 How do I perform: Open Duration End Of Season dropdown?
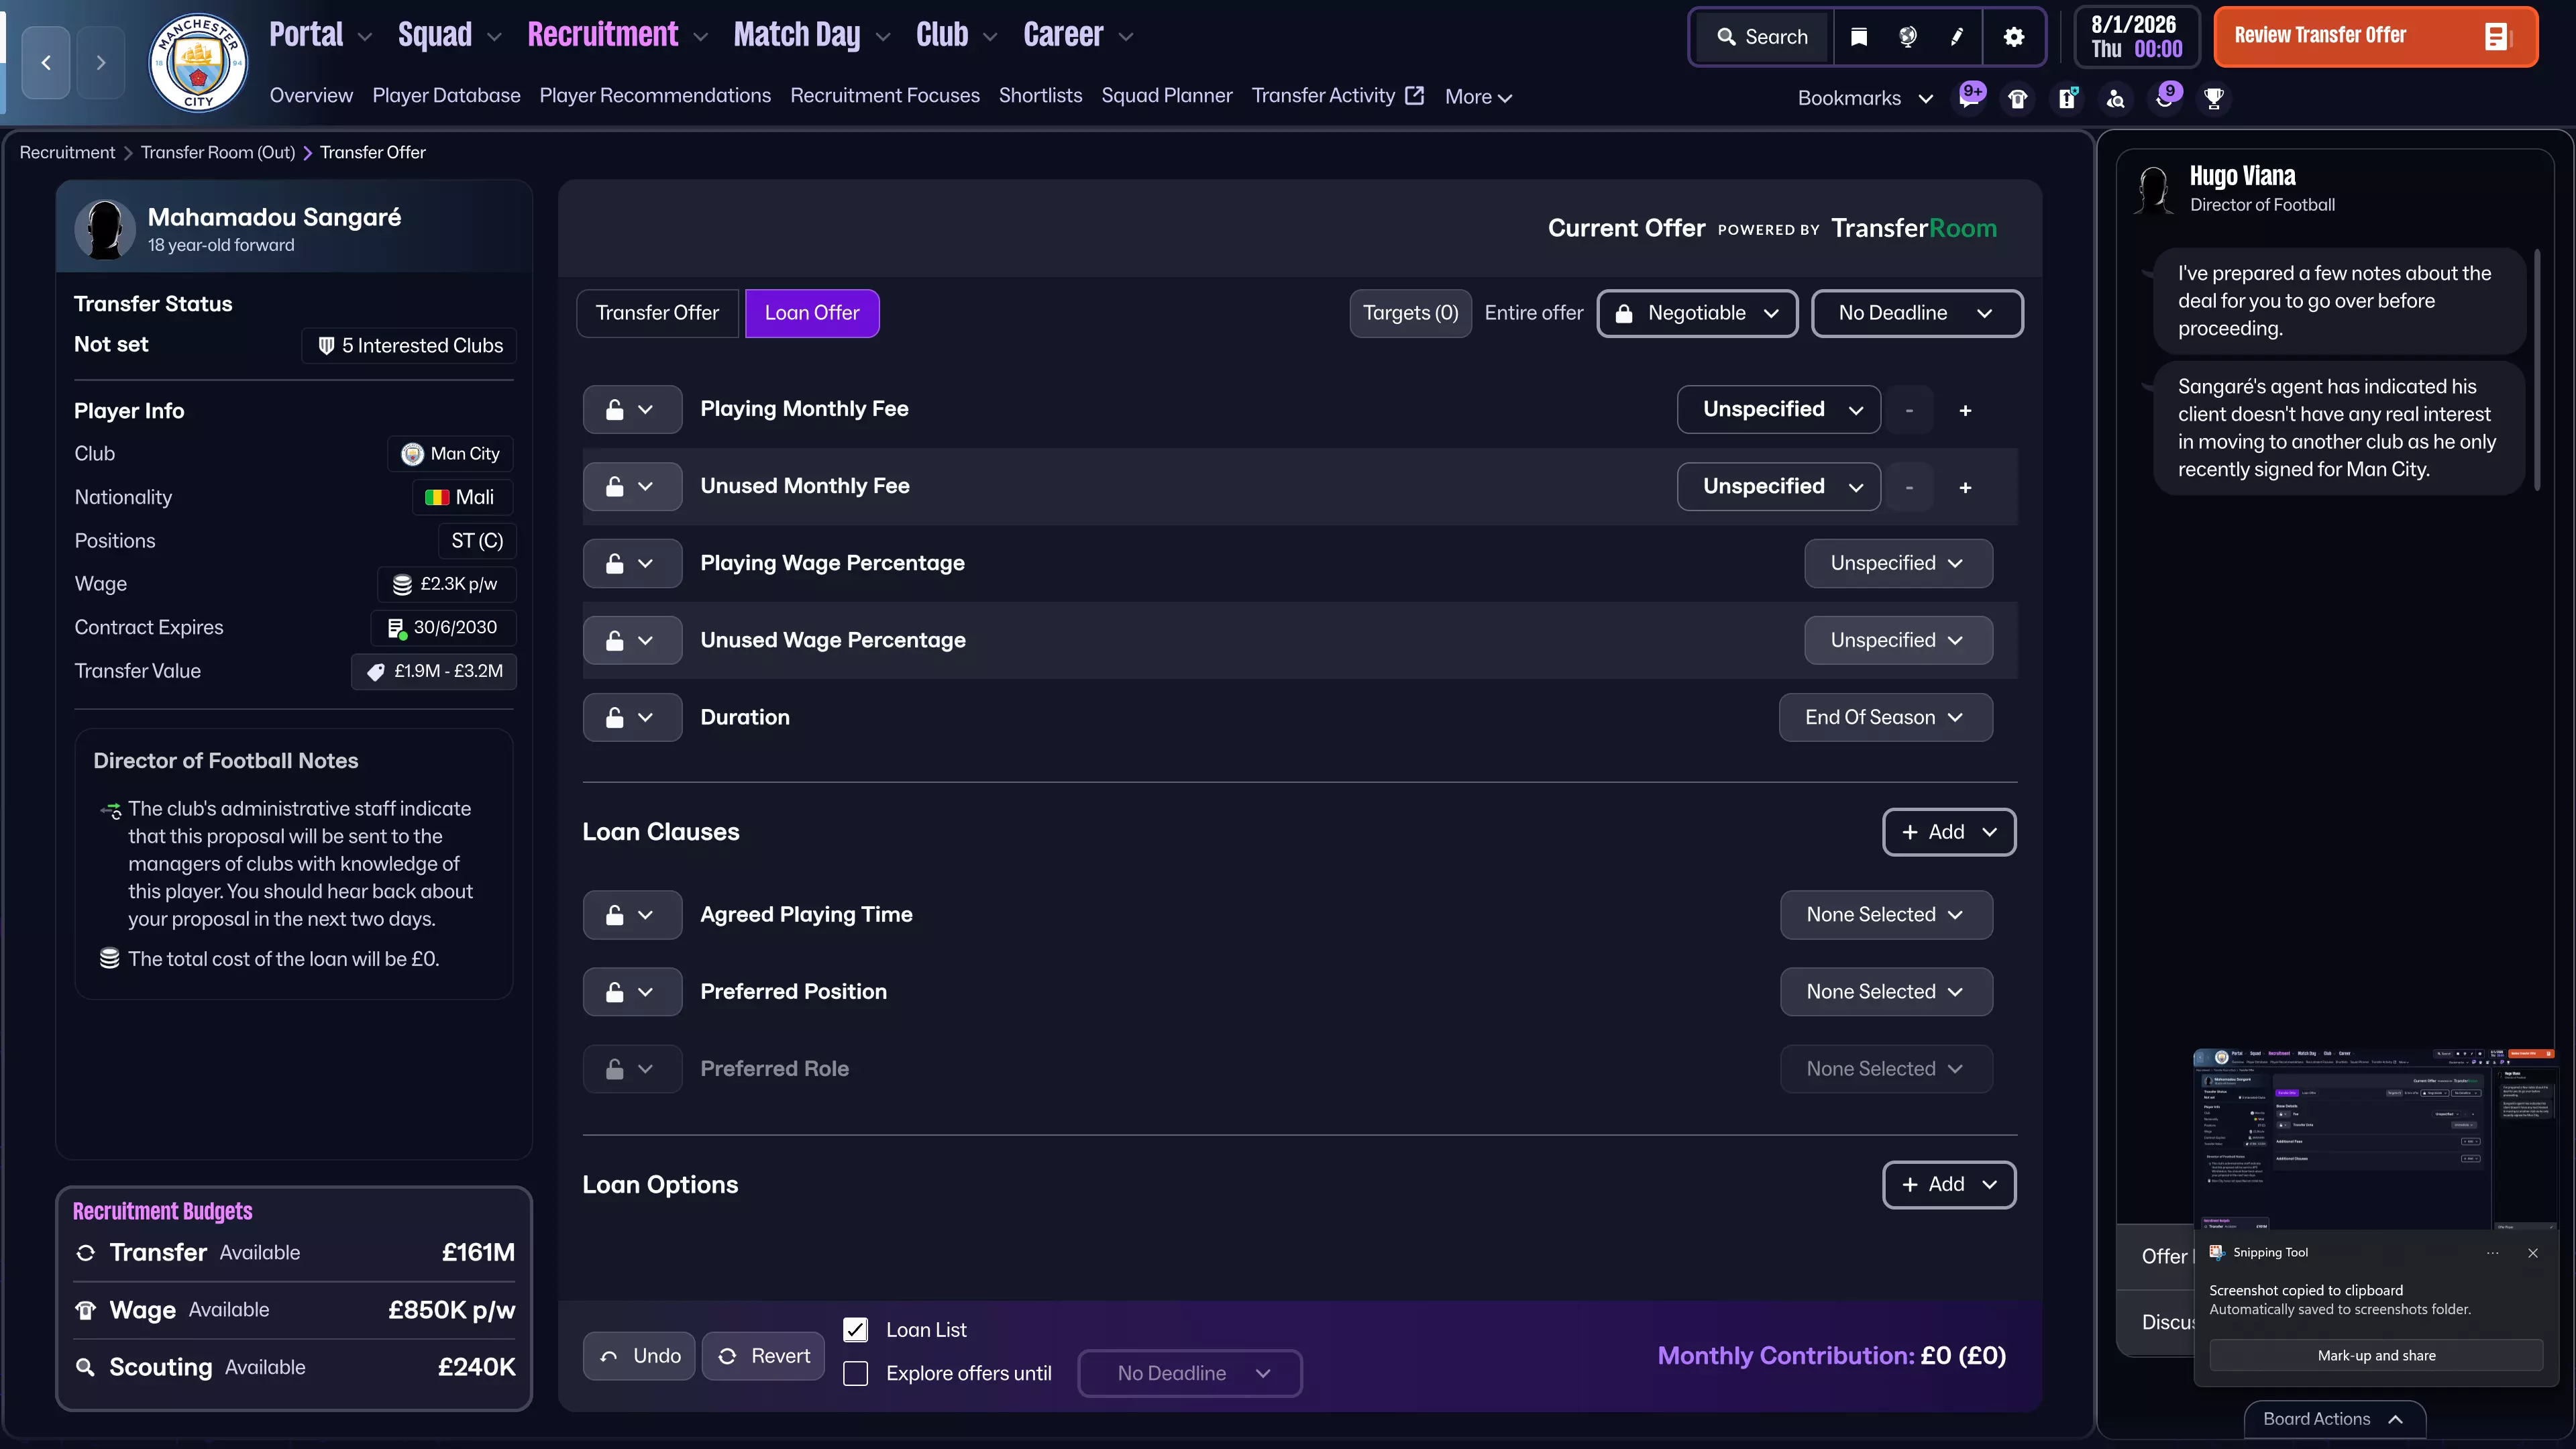1884,717
